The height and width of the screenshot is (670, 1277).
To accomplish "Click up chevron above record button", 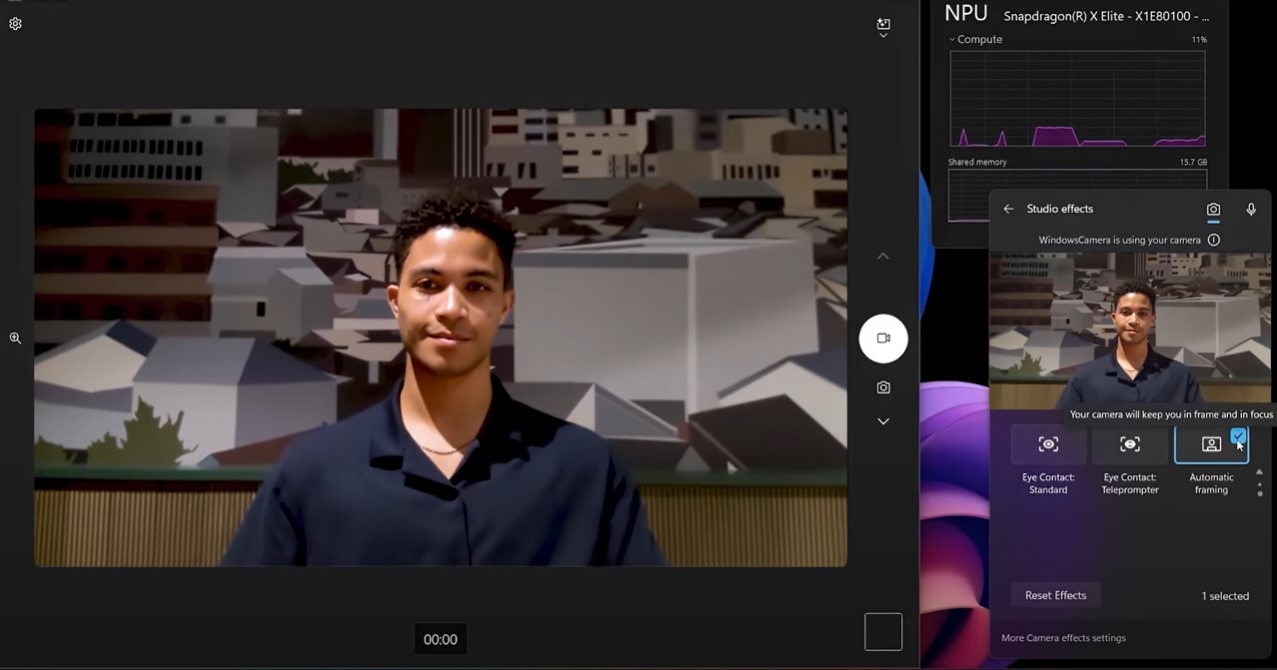I will point(883,257).
